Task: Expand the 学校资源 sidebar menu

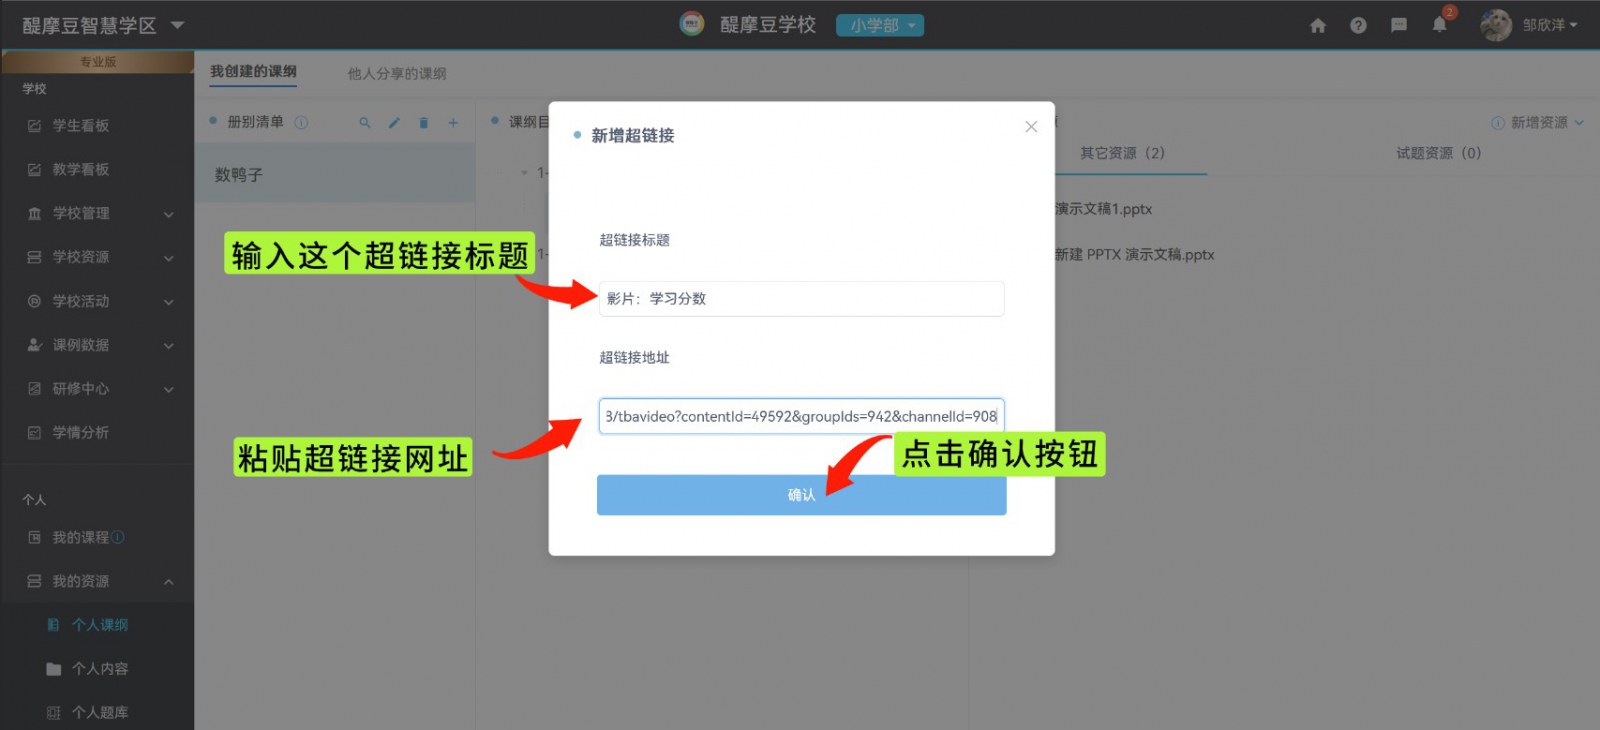Action: click(x=98, y=258)
